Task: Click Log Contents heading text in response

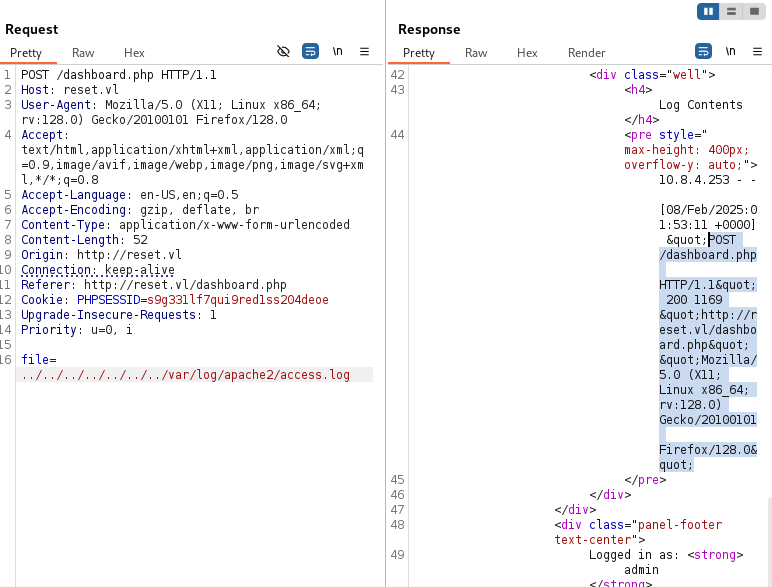Action: pos(701,105)
